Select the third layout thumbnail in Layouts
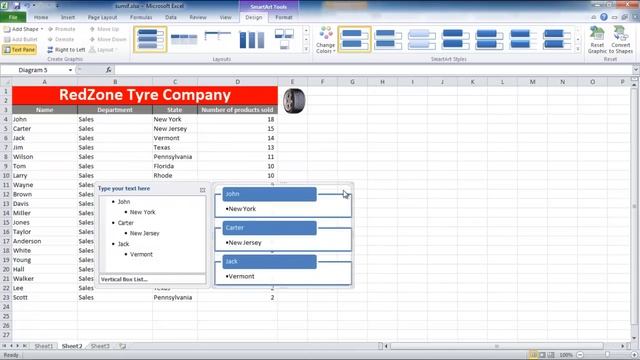 (217, 40)
